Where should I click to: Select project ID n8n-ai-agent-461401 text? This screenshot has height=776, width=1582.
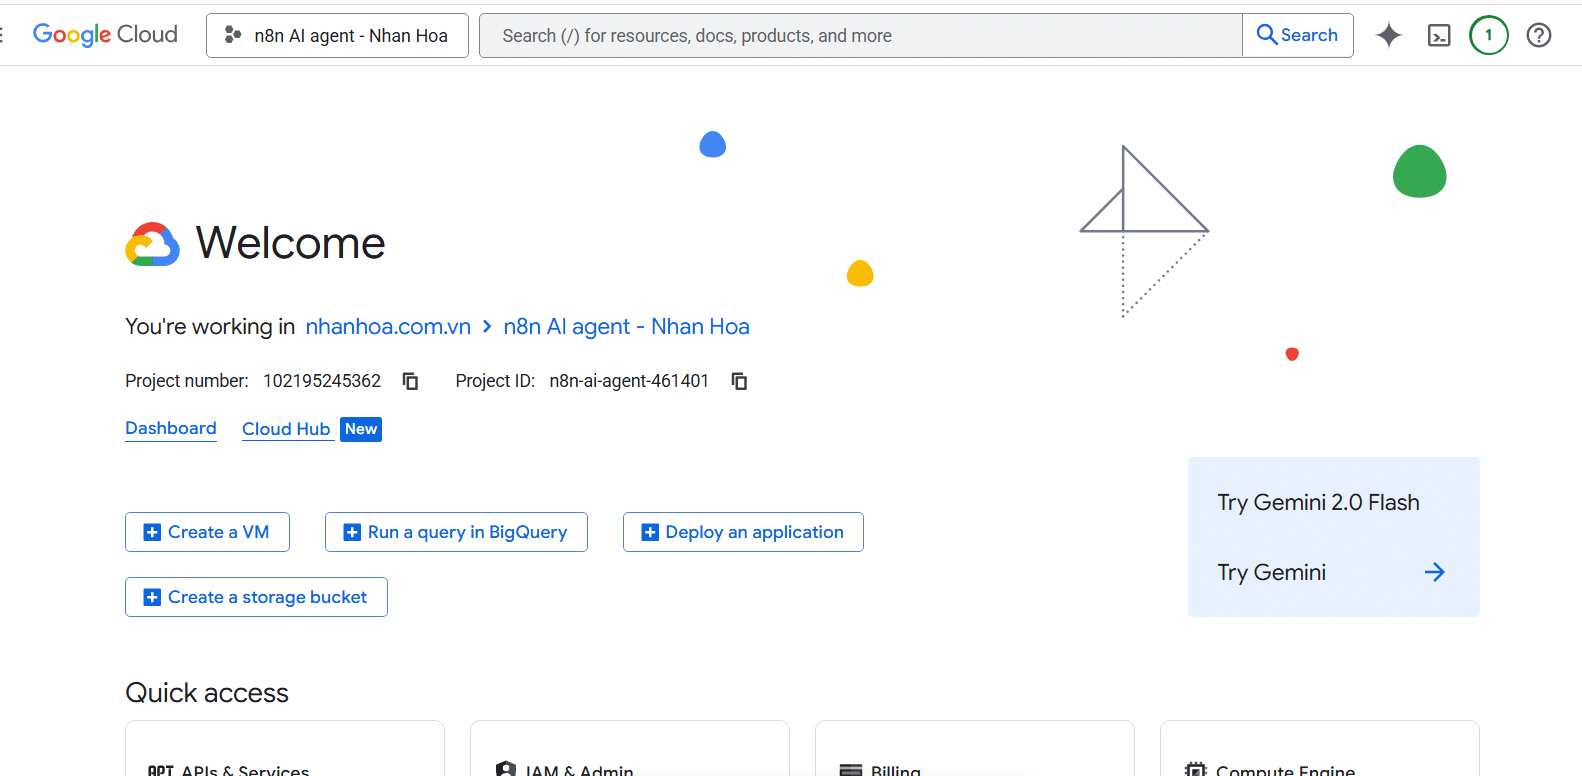629,381
